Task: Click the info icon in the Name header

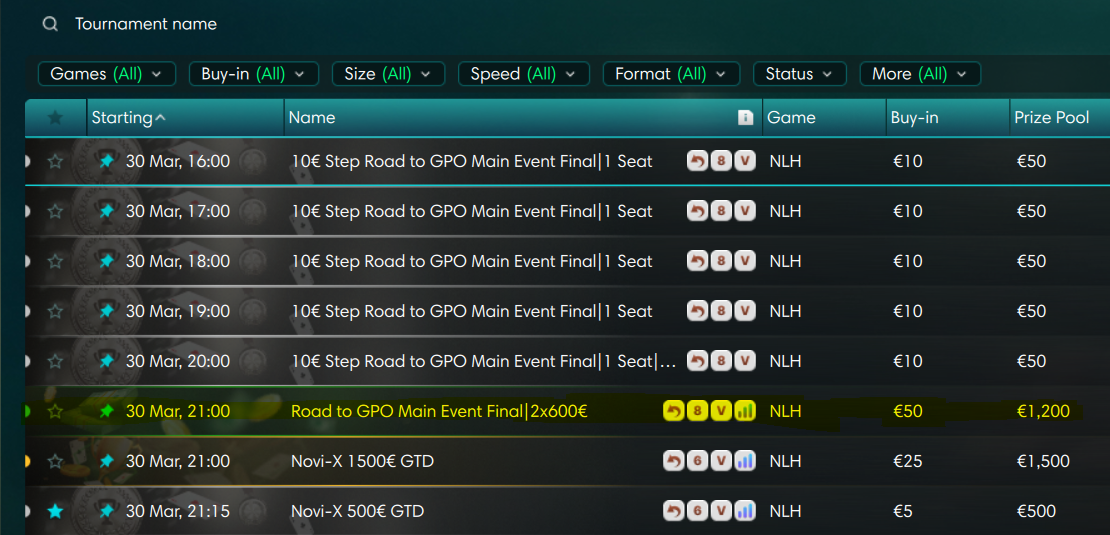Action: point(745,118)
